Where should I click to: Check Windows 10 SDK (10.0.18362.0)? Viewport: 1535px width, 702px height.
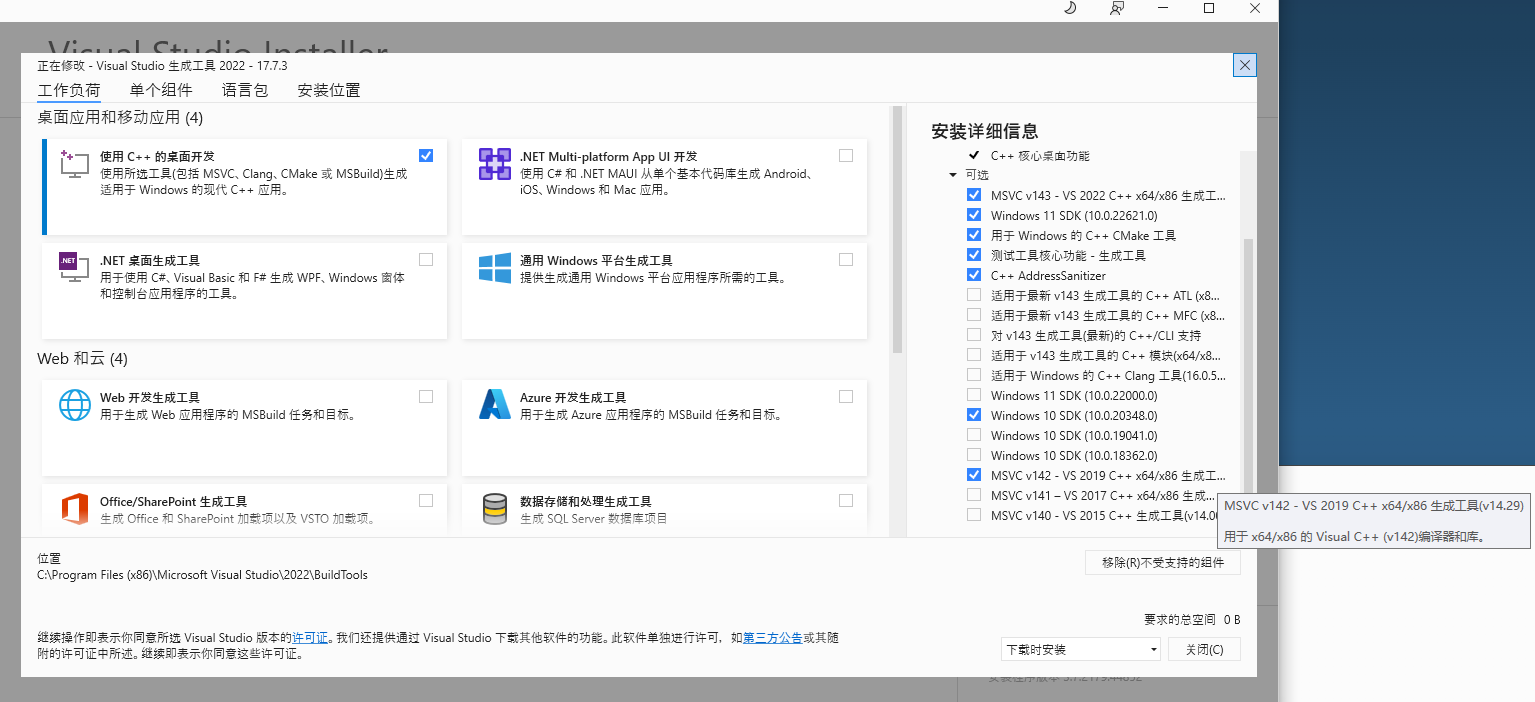(x=974, y=455)
